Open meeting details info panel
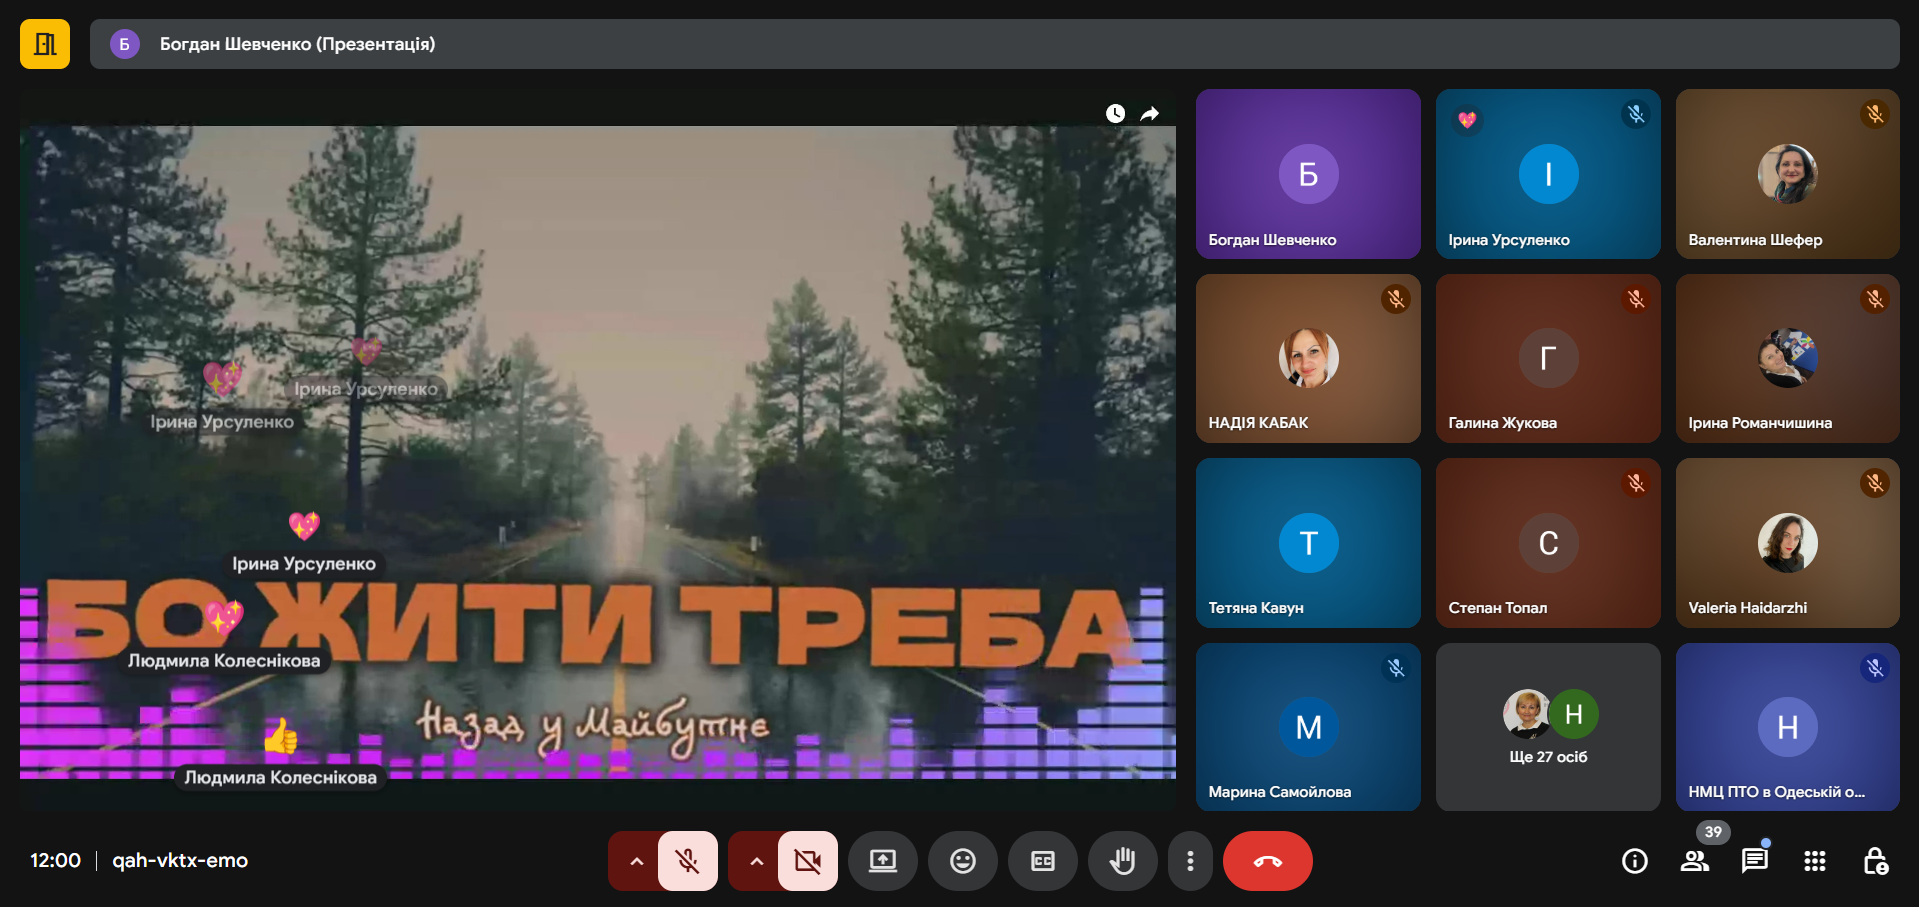 1634,861
